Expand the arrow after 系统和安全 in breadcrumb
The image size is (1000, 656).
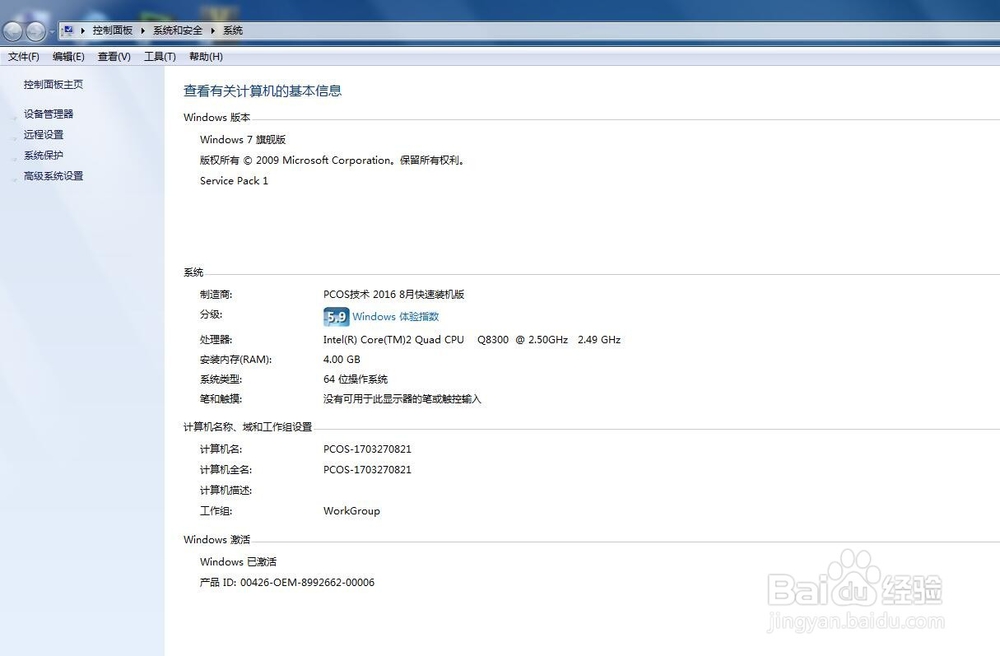point(212,31)
